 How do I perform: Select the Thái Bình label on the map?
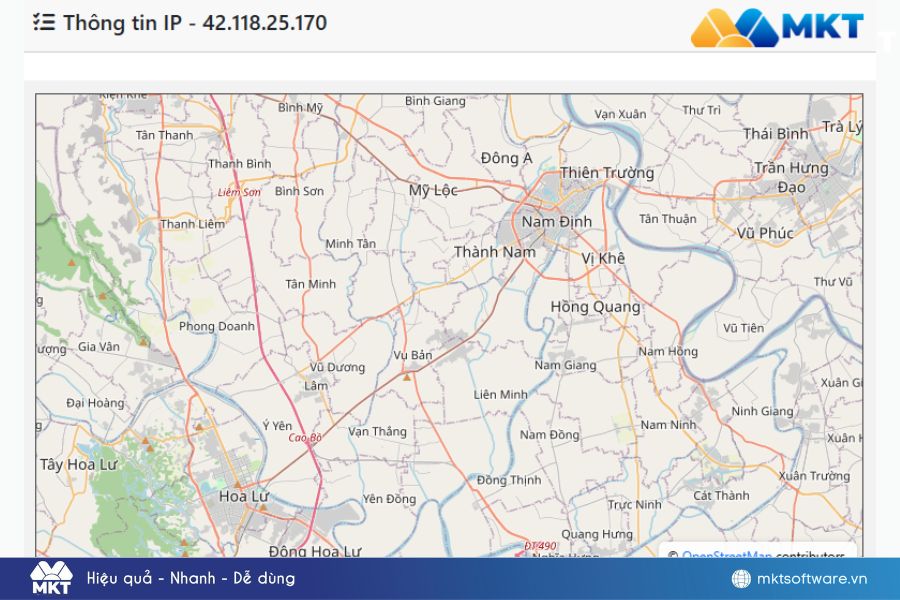pos(775,133)
